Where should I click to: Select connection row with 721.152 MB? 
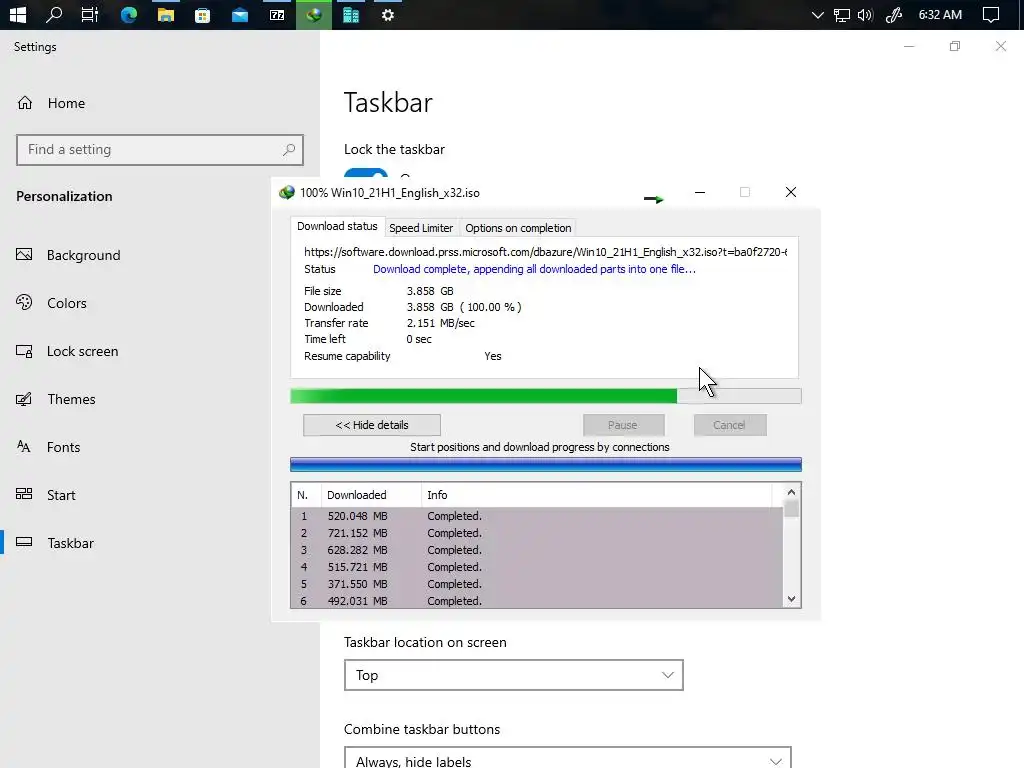click(x=537, y=533)
